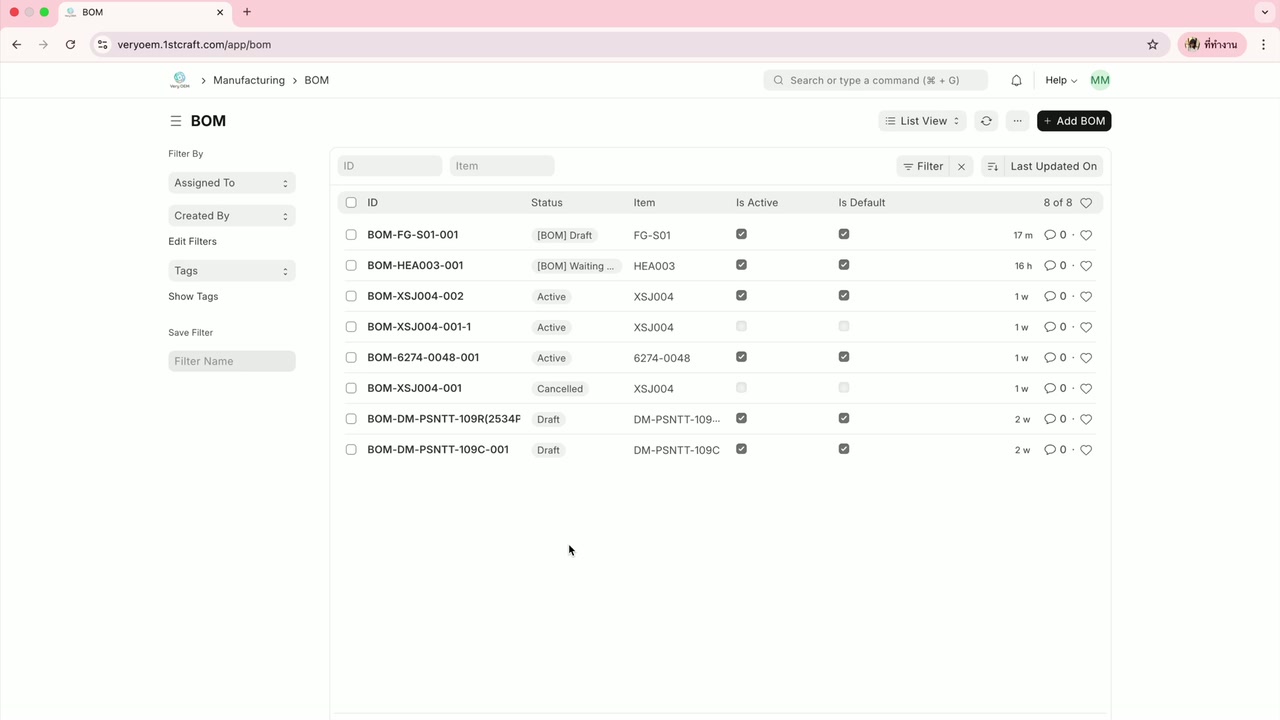Click the Add BOM button

1074,121
